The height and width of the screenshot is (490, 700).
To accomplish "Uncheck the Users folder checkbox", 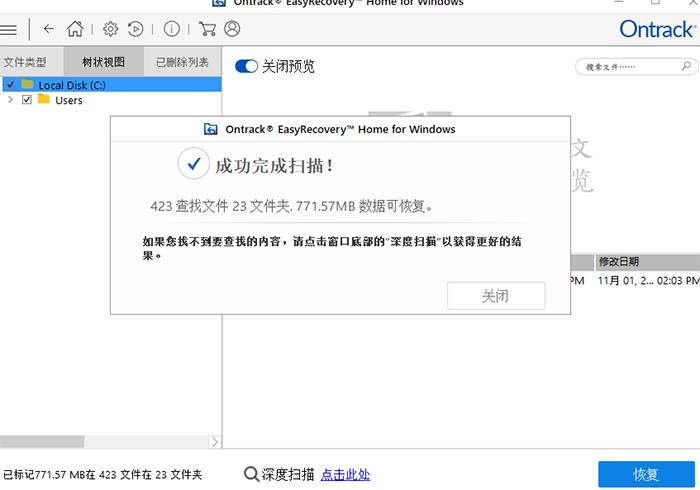I will [x=27, y=100].
